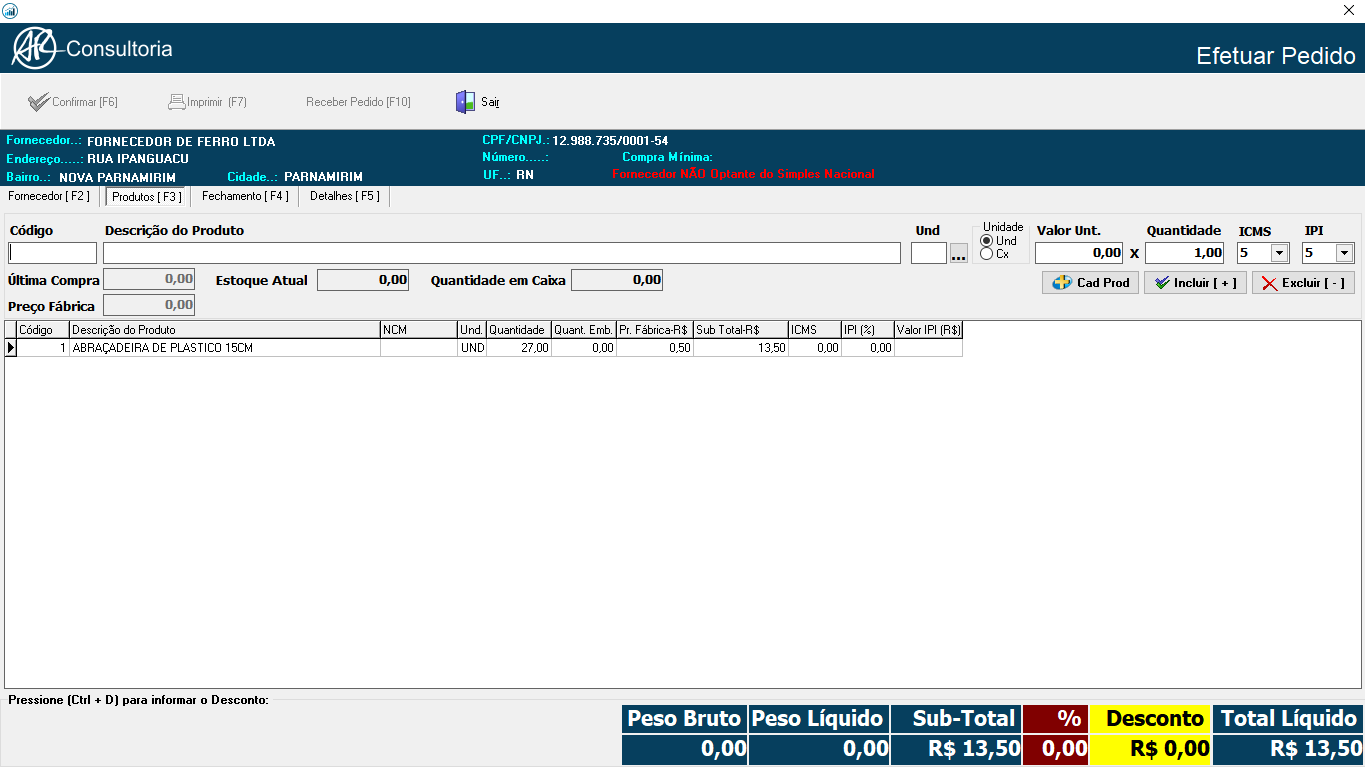Click the Quantidade input field
Image resolution: width=1365 pixels, height=767 pixels.
point(1185,253)
